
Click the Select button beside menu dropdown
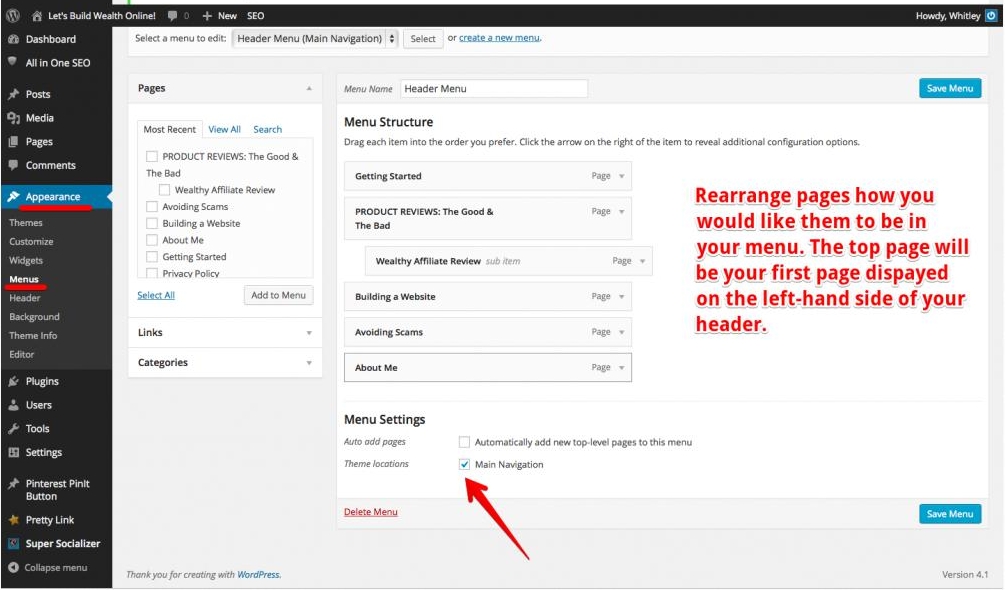click(423, 38)
